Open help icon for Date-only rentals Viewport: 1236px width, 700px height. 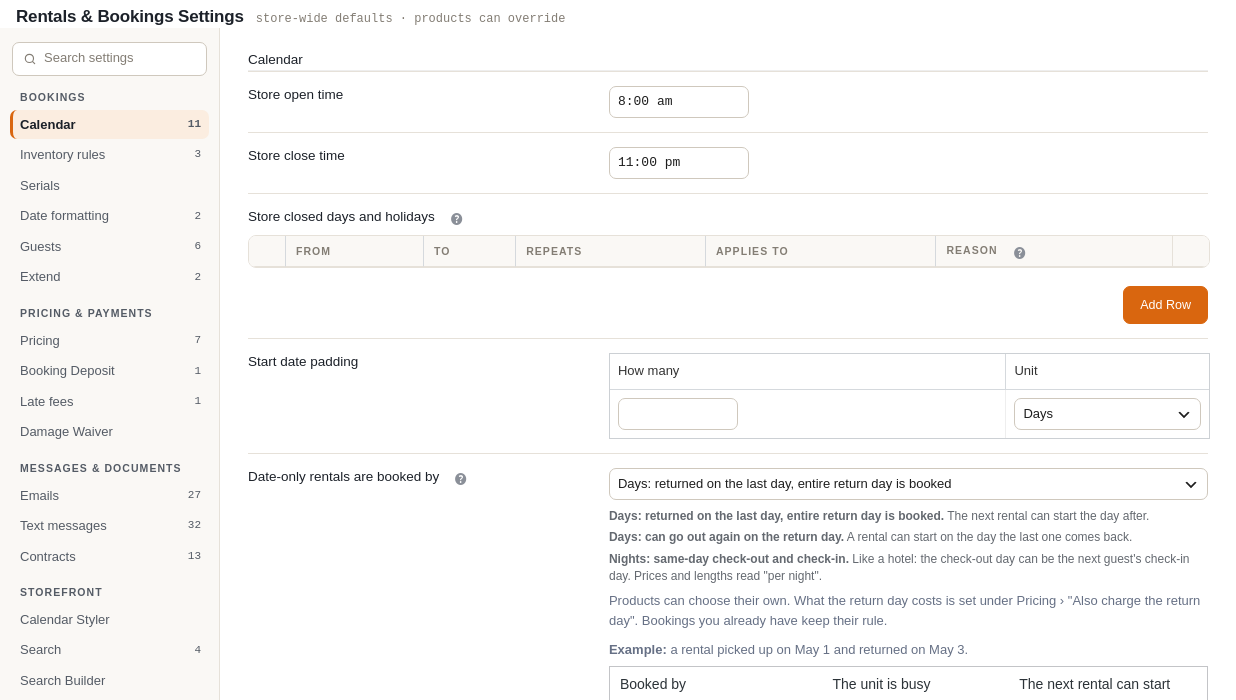click(x=461, y=479)
